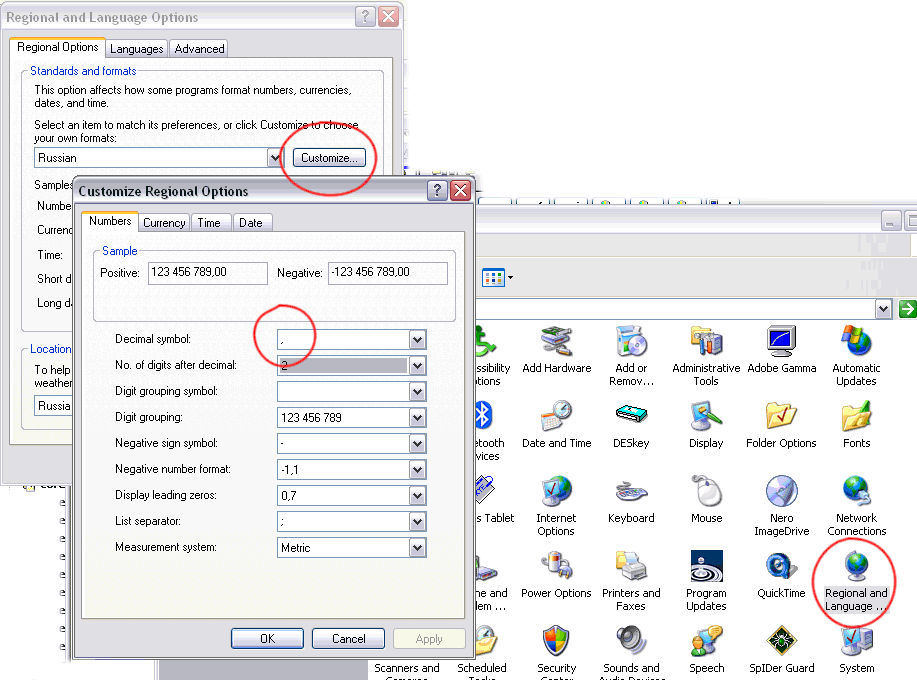Switch to the Numbers tab
Screen dimensions: 917x680
coord(110,221)
